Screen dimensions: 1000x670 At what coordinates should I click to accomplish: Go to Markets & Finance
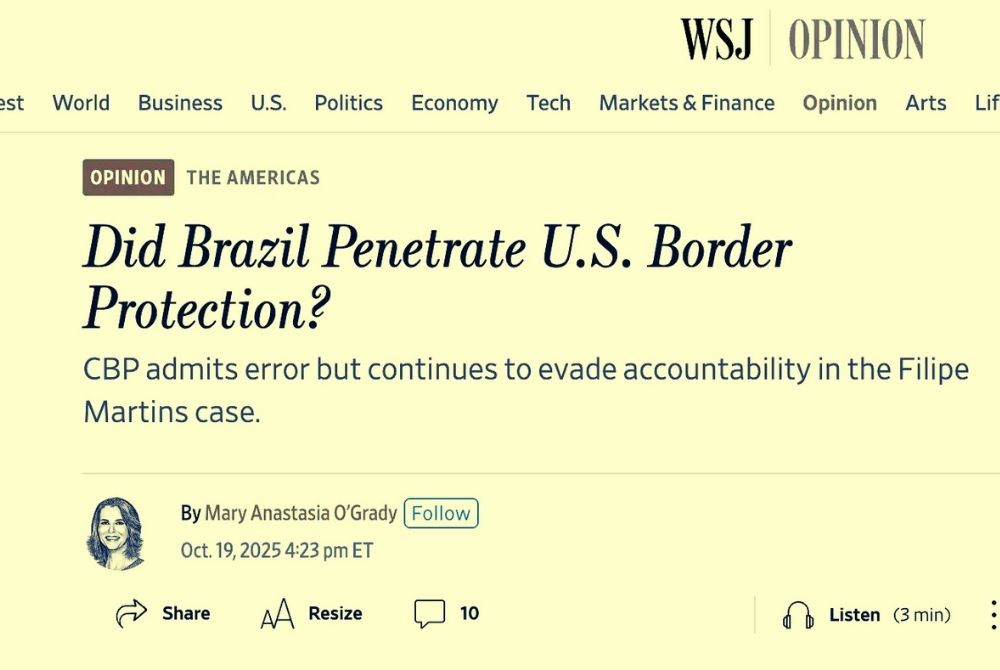click(686, 103)
